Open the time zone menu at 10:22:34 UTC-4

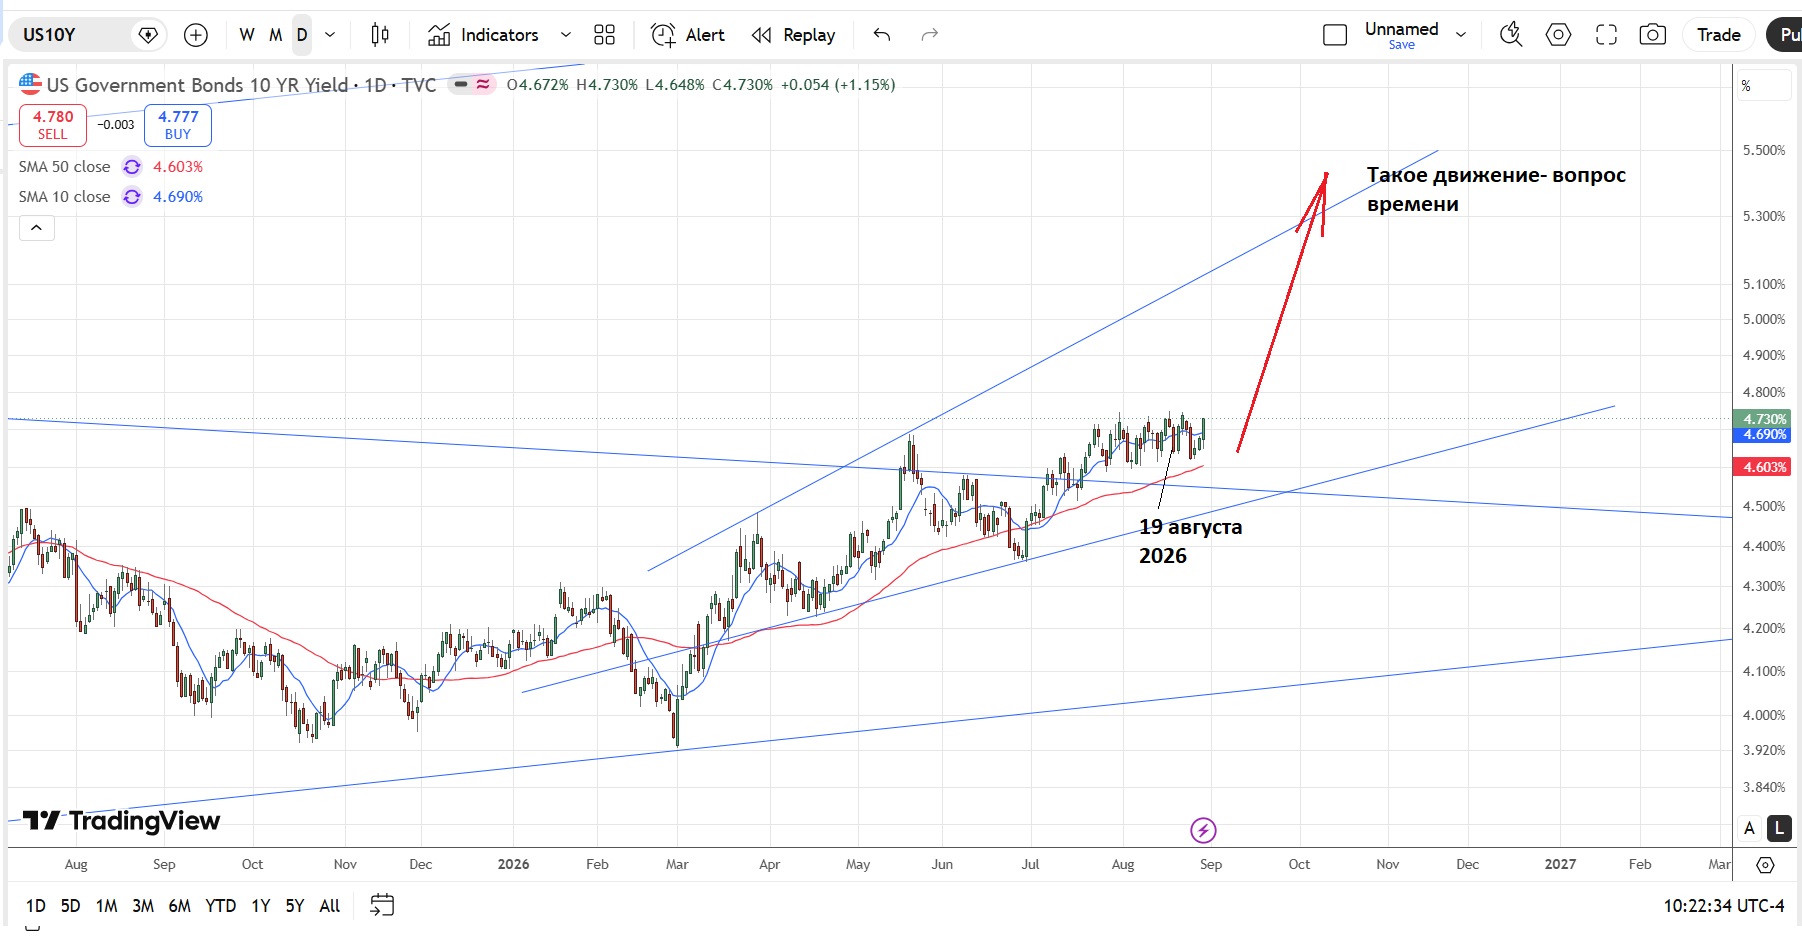(x=1724, y=906)
